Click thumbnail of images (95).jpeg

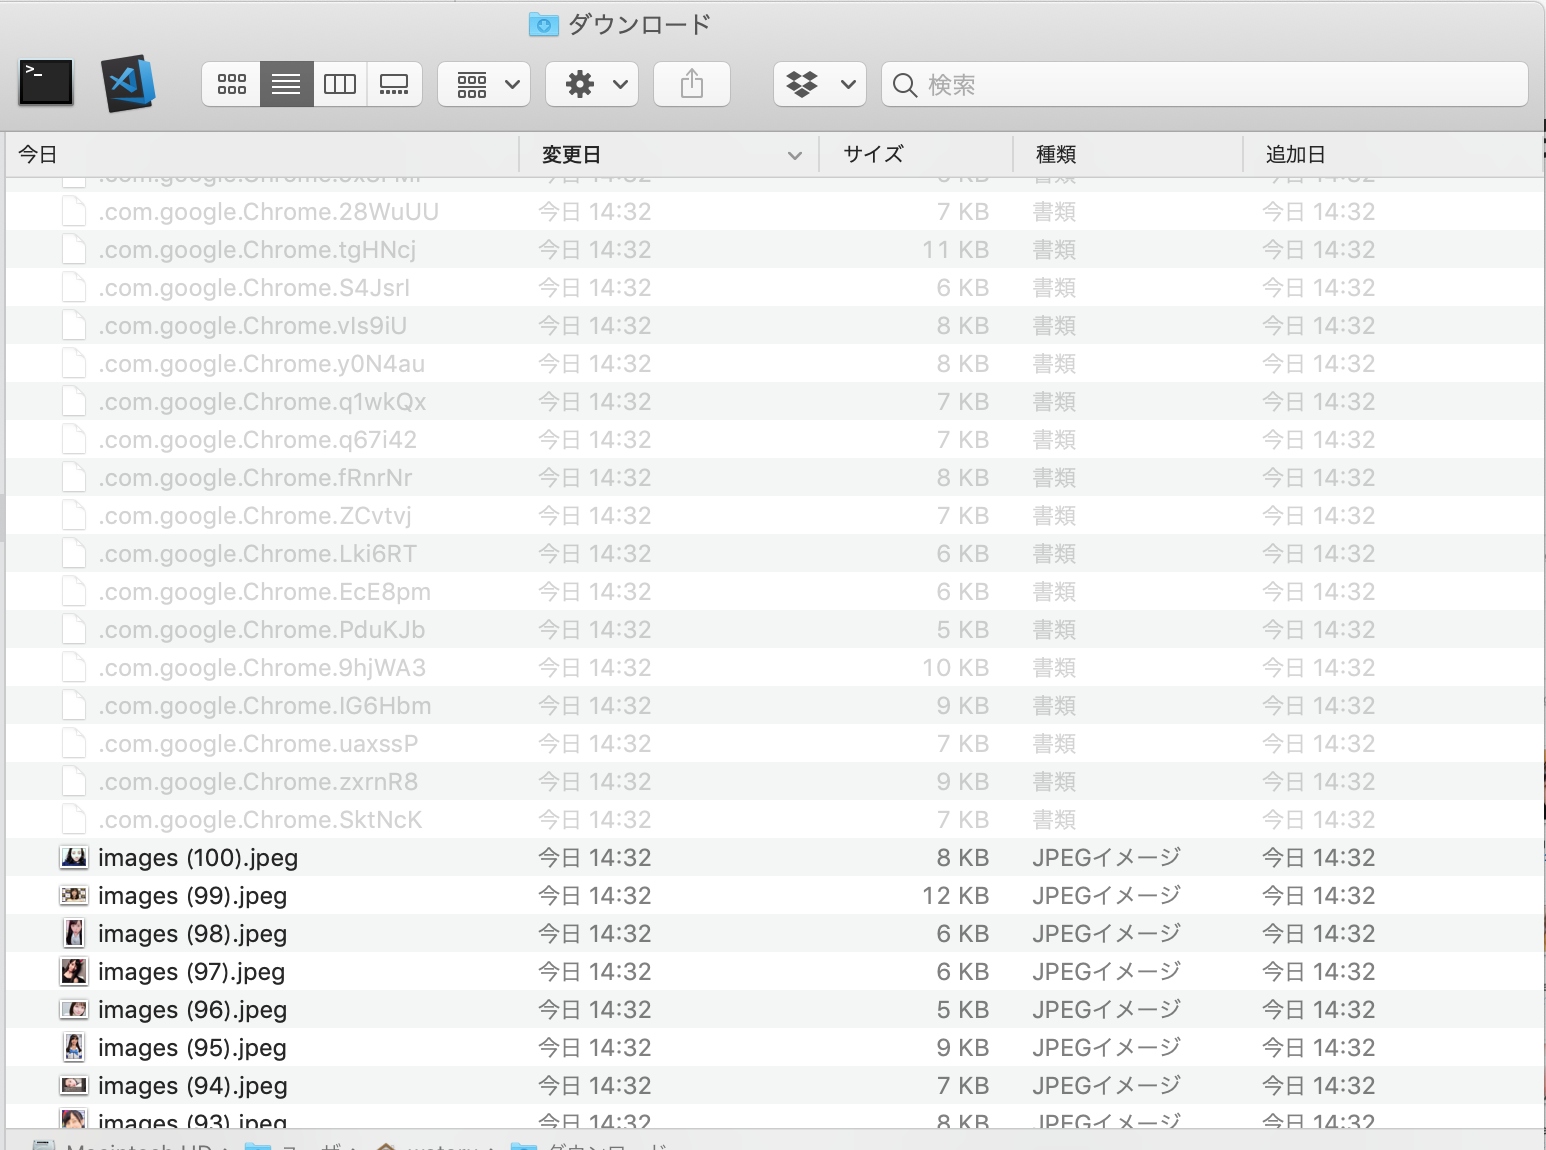(74, 1047)
